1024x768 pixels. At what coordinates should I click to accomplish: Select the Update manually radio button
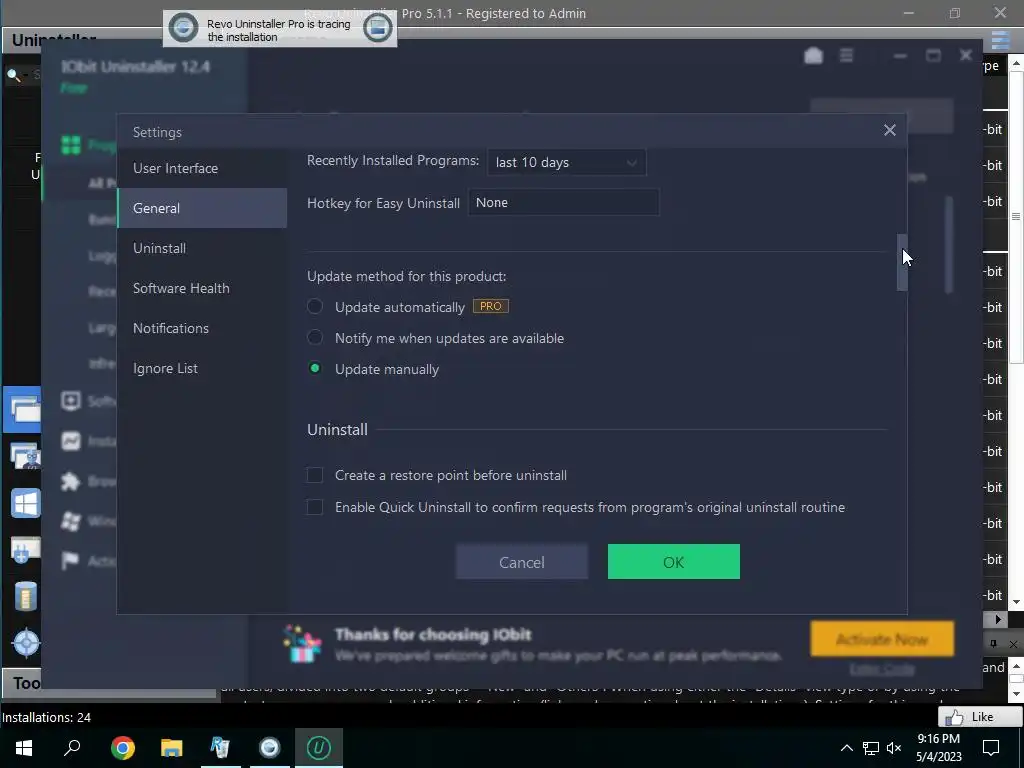click(315, 368)
